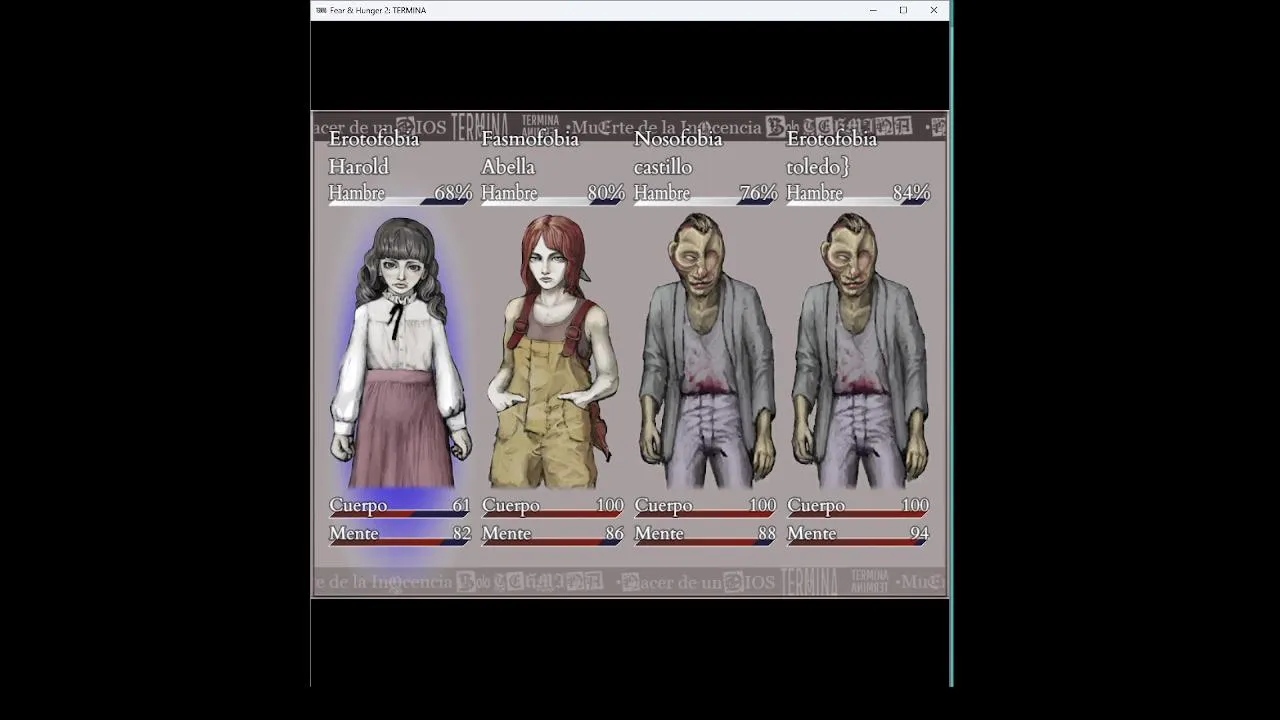Click Harold's Mente 82 bar
The width and height of the screenshot is (1280, 720).
[x=400, y=535]
